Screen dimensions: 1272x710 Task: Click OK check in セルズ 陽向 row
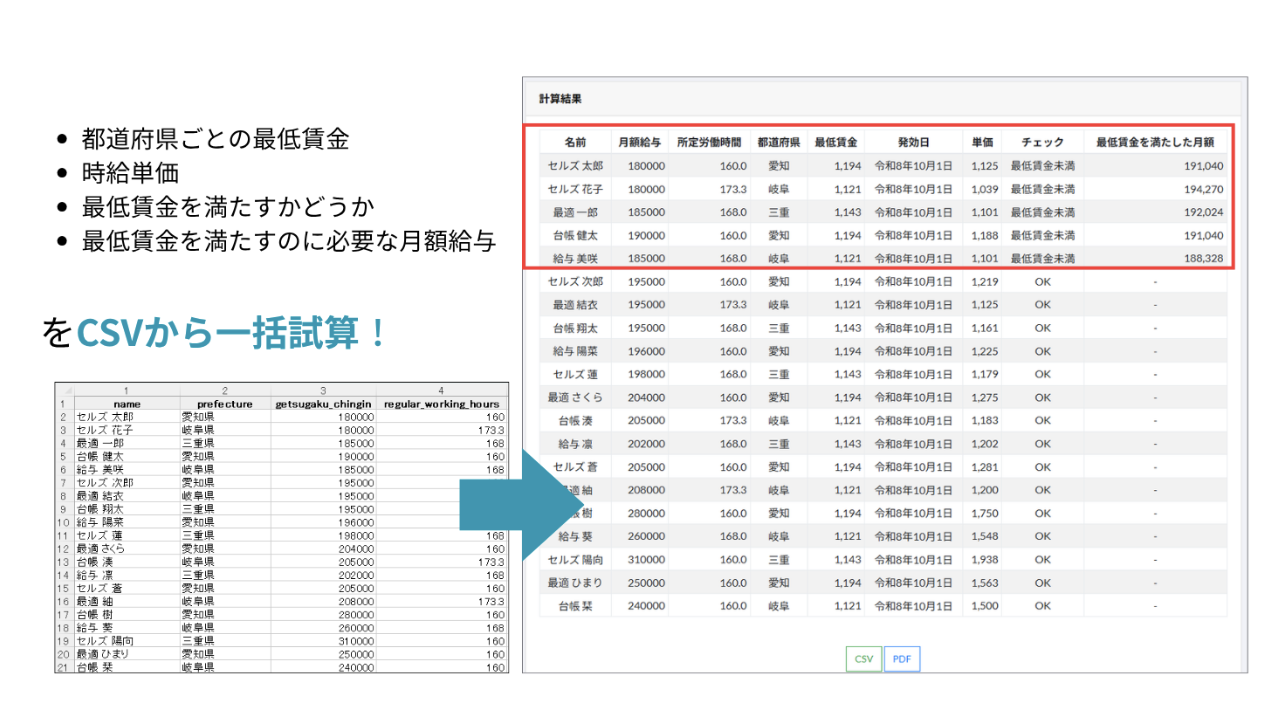click(1043, 559)
